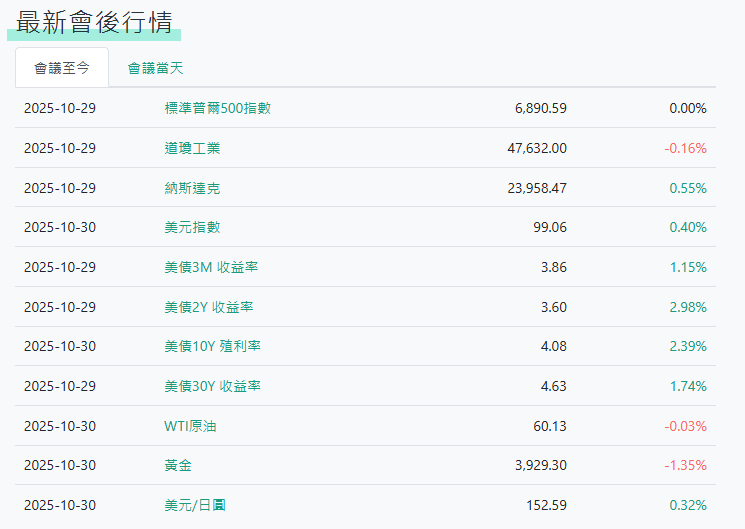Select the value 4.63
Screen dimensions: 745x529
[x=554, y=386]
